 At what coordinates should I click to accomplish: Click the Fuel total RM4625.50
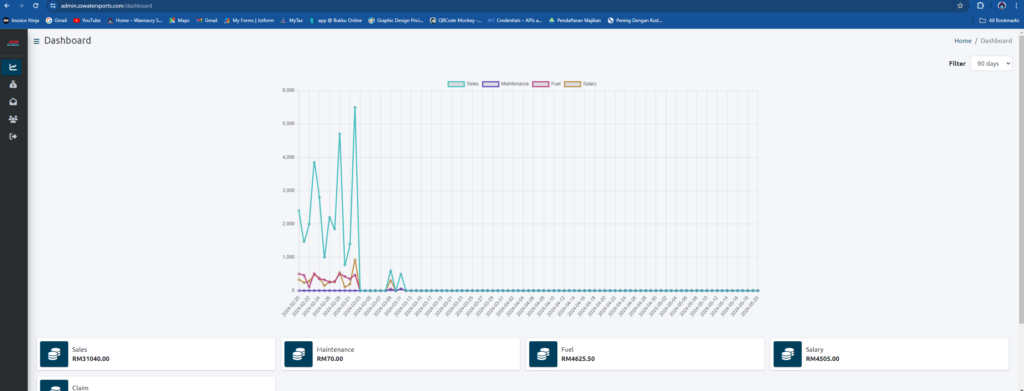(x=578, y=358)
